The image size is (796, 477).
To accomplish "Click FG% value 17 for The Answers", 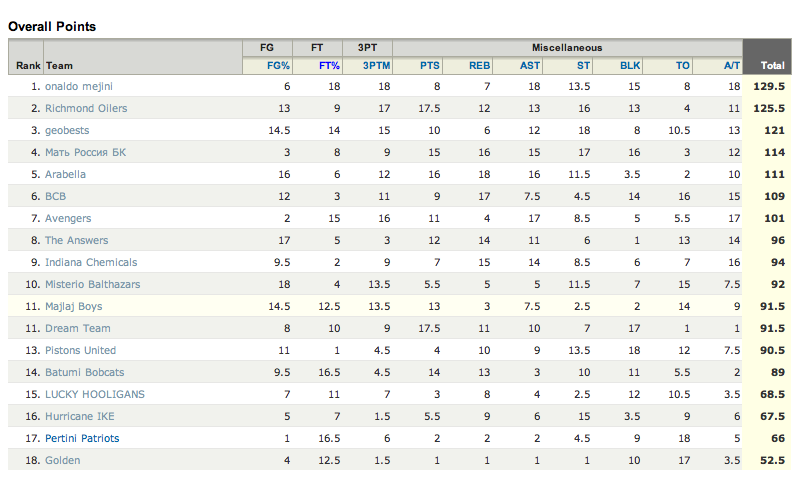I will pos(284,240).
